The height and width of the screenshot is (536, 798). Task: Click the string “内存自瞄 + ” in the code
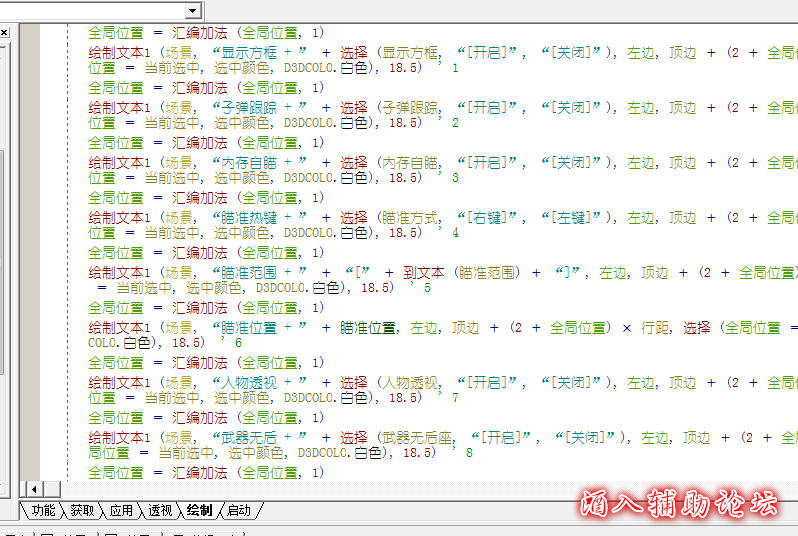(x=260, y=162)
